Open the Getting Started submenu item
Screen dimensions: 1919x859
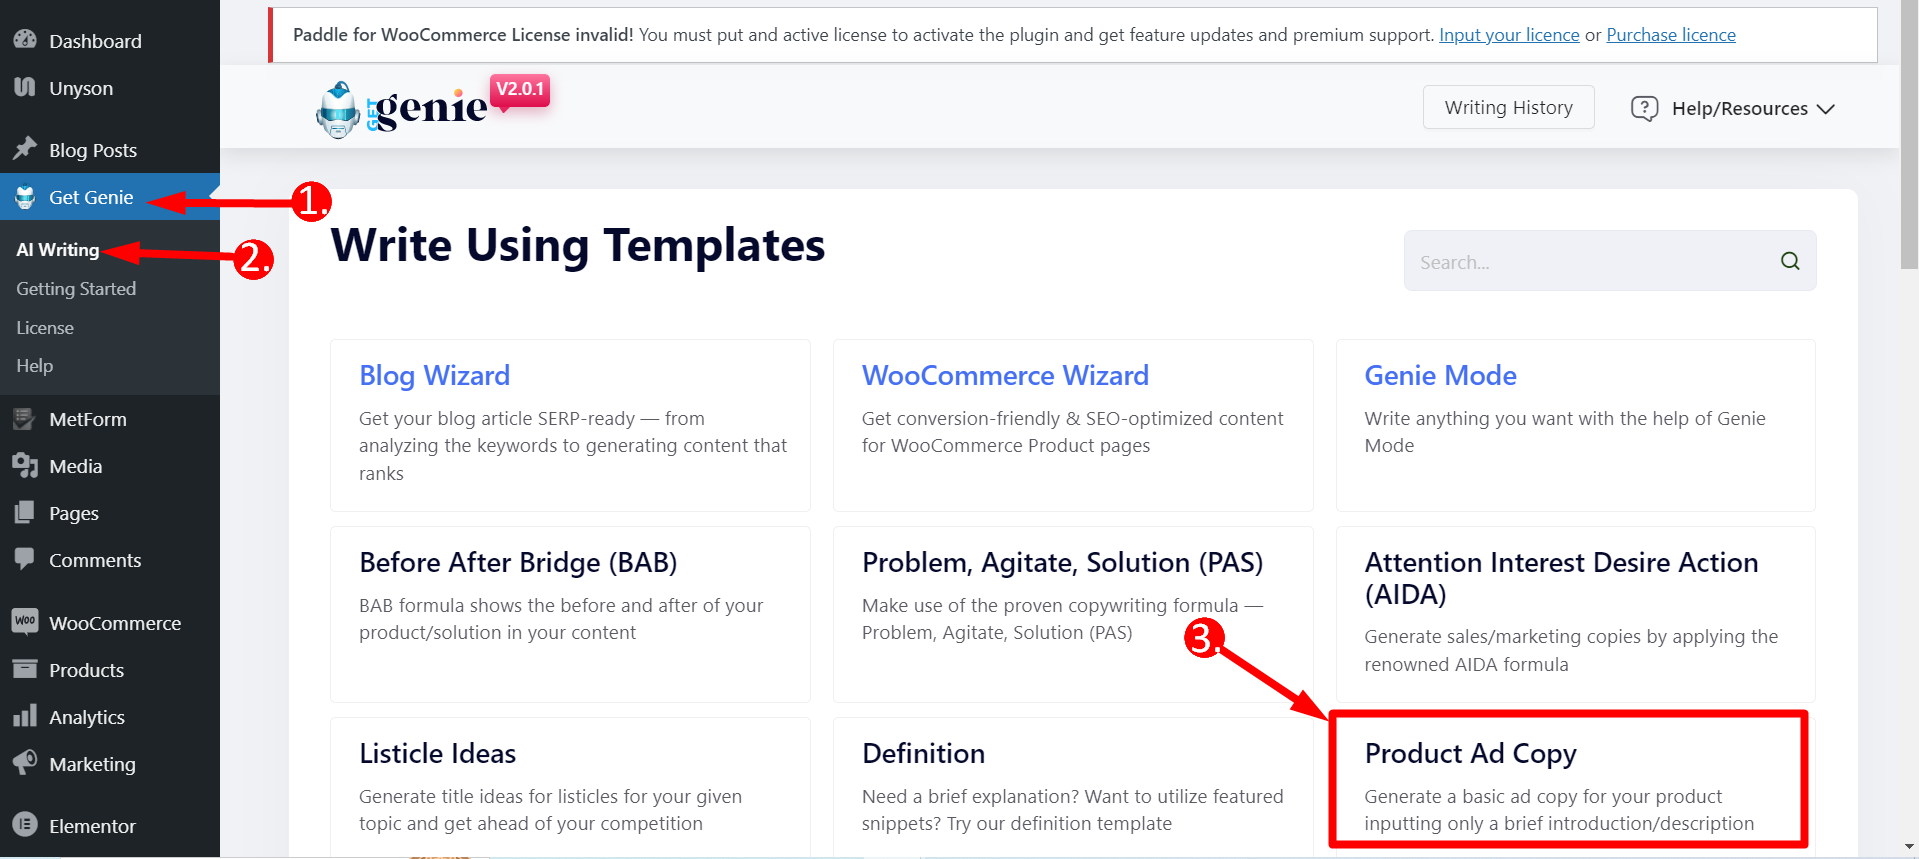point(76,288)
